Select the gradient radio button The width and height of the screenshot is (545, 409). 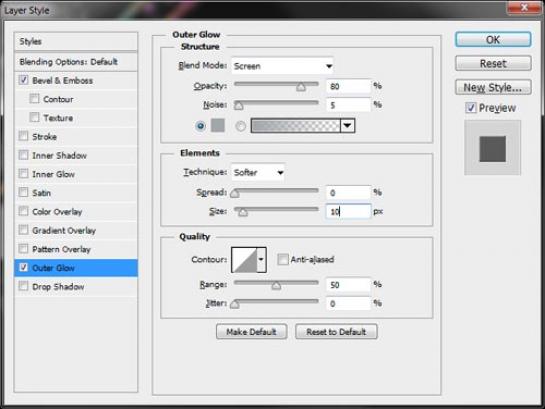(x=241, y=126)
